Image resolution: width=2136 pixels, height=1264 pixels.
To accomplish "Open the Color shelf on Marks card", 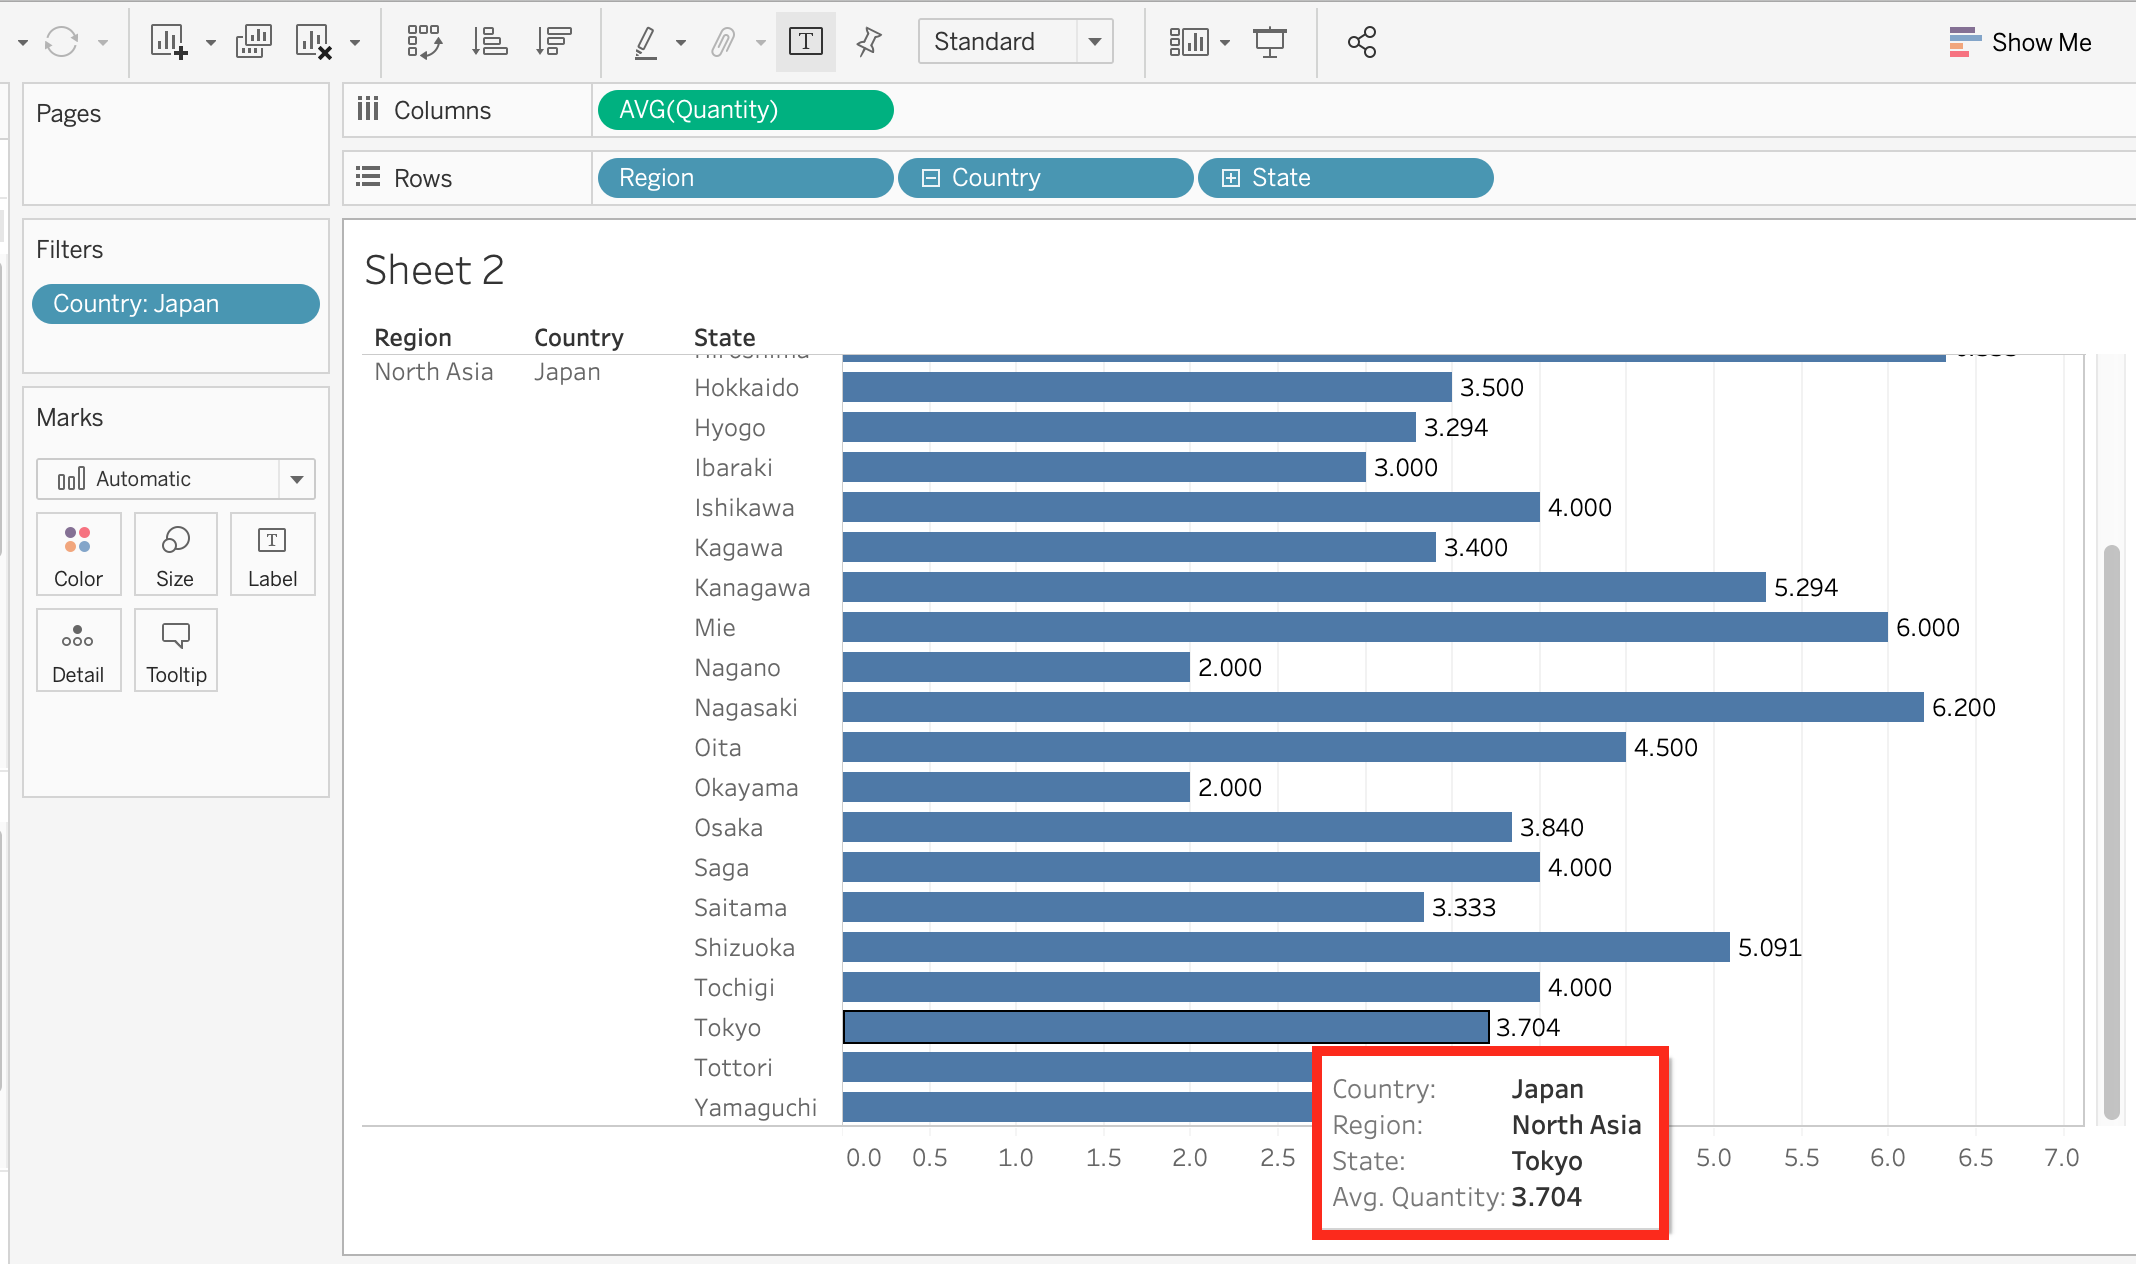I will click(78, 553).
